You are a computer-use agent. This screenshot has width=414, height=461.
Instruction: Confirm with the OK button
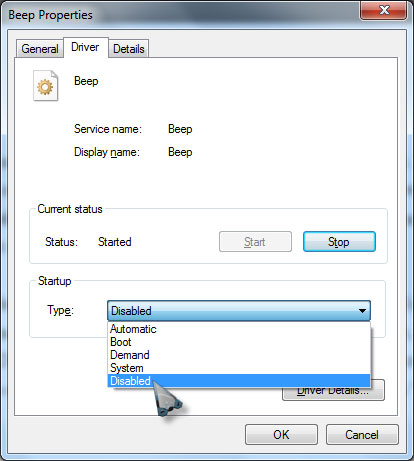pyautogui.click(x=281, y=435)
